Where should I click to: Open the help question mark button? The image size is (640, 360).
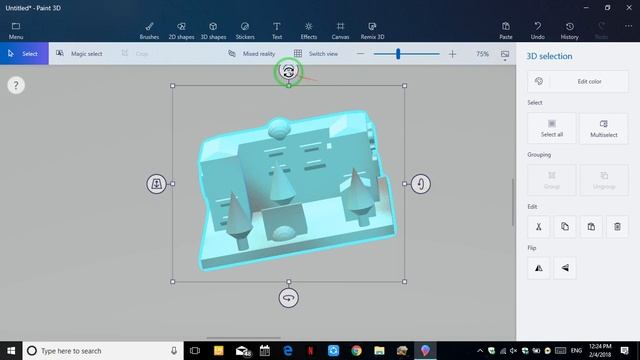(16, 85)
